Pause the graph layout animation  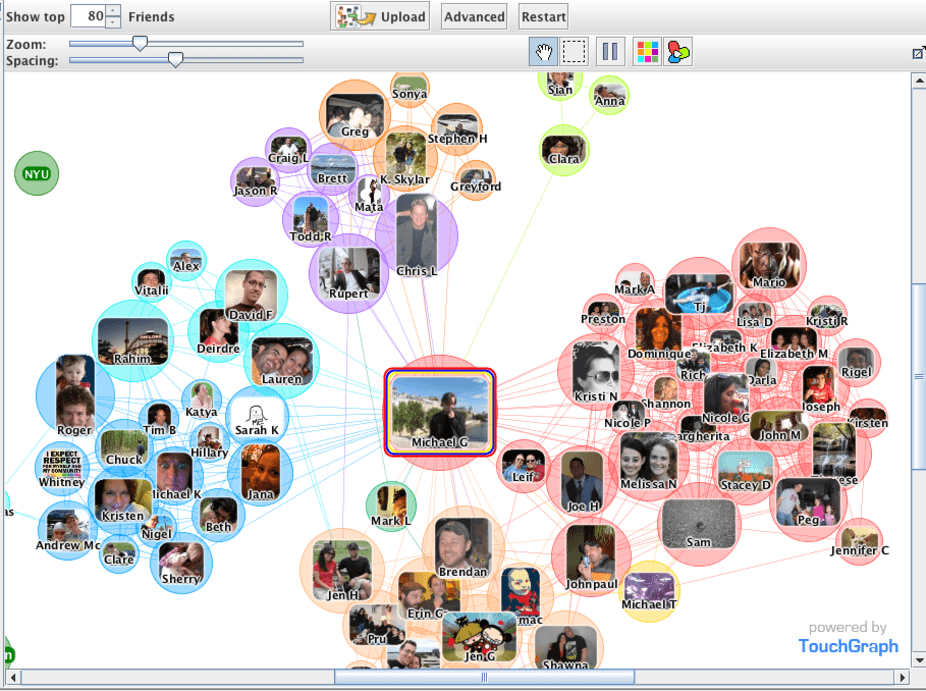click(609, 51)
